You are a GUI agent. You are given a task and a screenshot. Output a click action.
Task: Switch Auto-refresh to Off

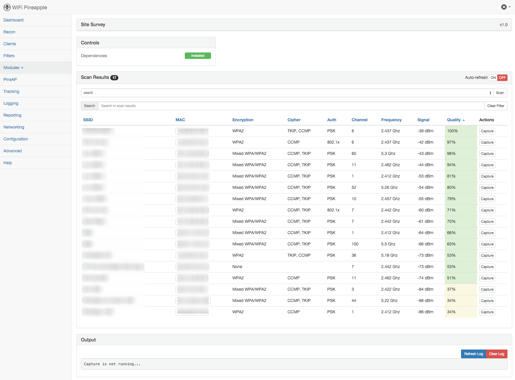502,78
